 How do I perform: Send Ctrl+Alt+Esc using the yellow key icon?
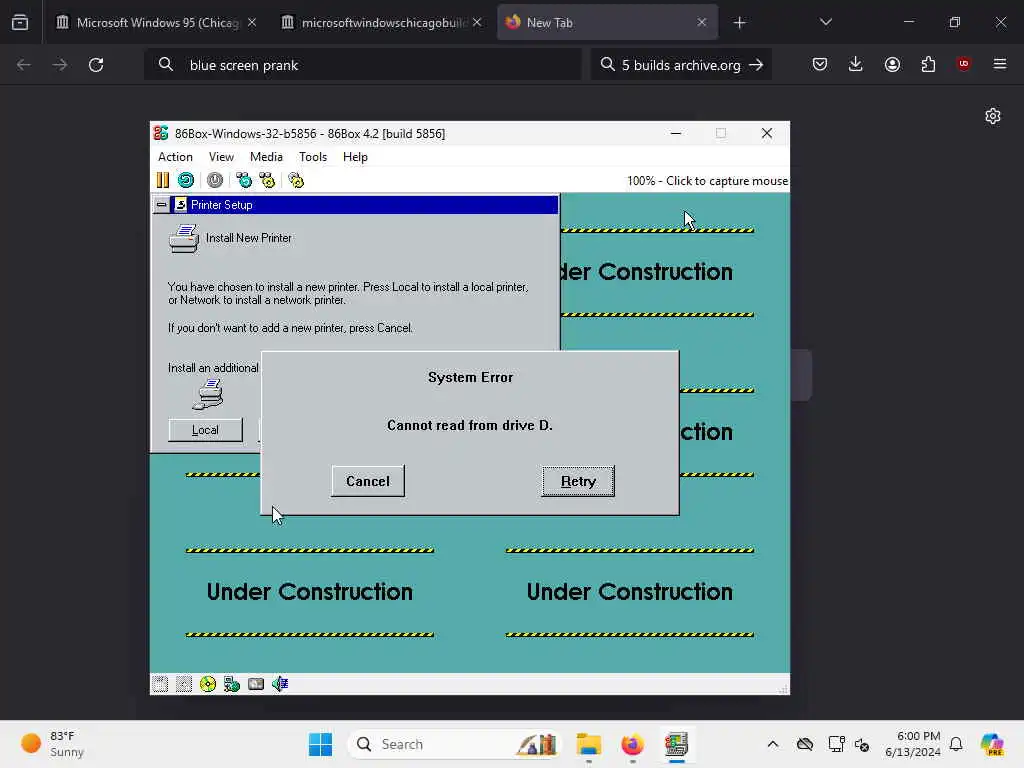267,180
